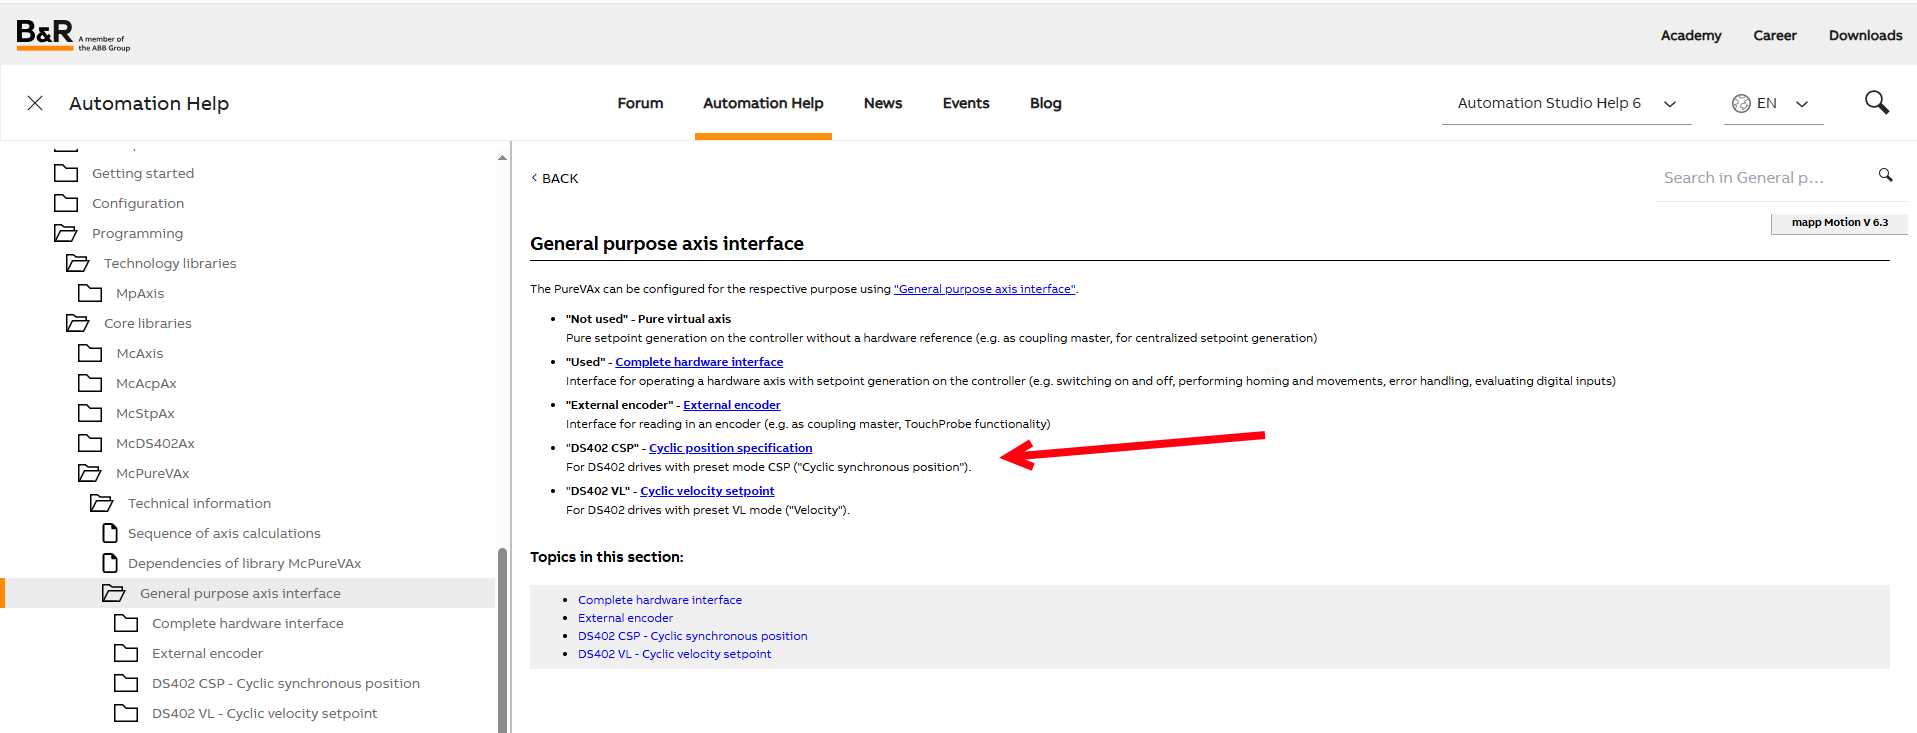1917x733 pixels.
Task: Open the global search magnifier icon
Action: [1877, 102]
